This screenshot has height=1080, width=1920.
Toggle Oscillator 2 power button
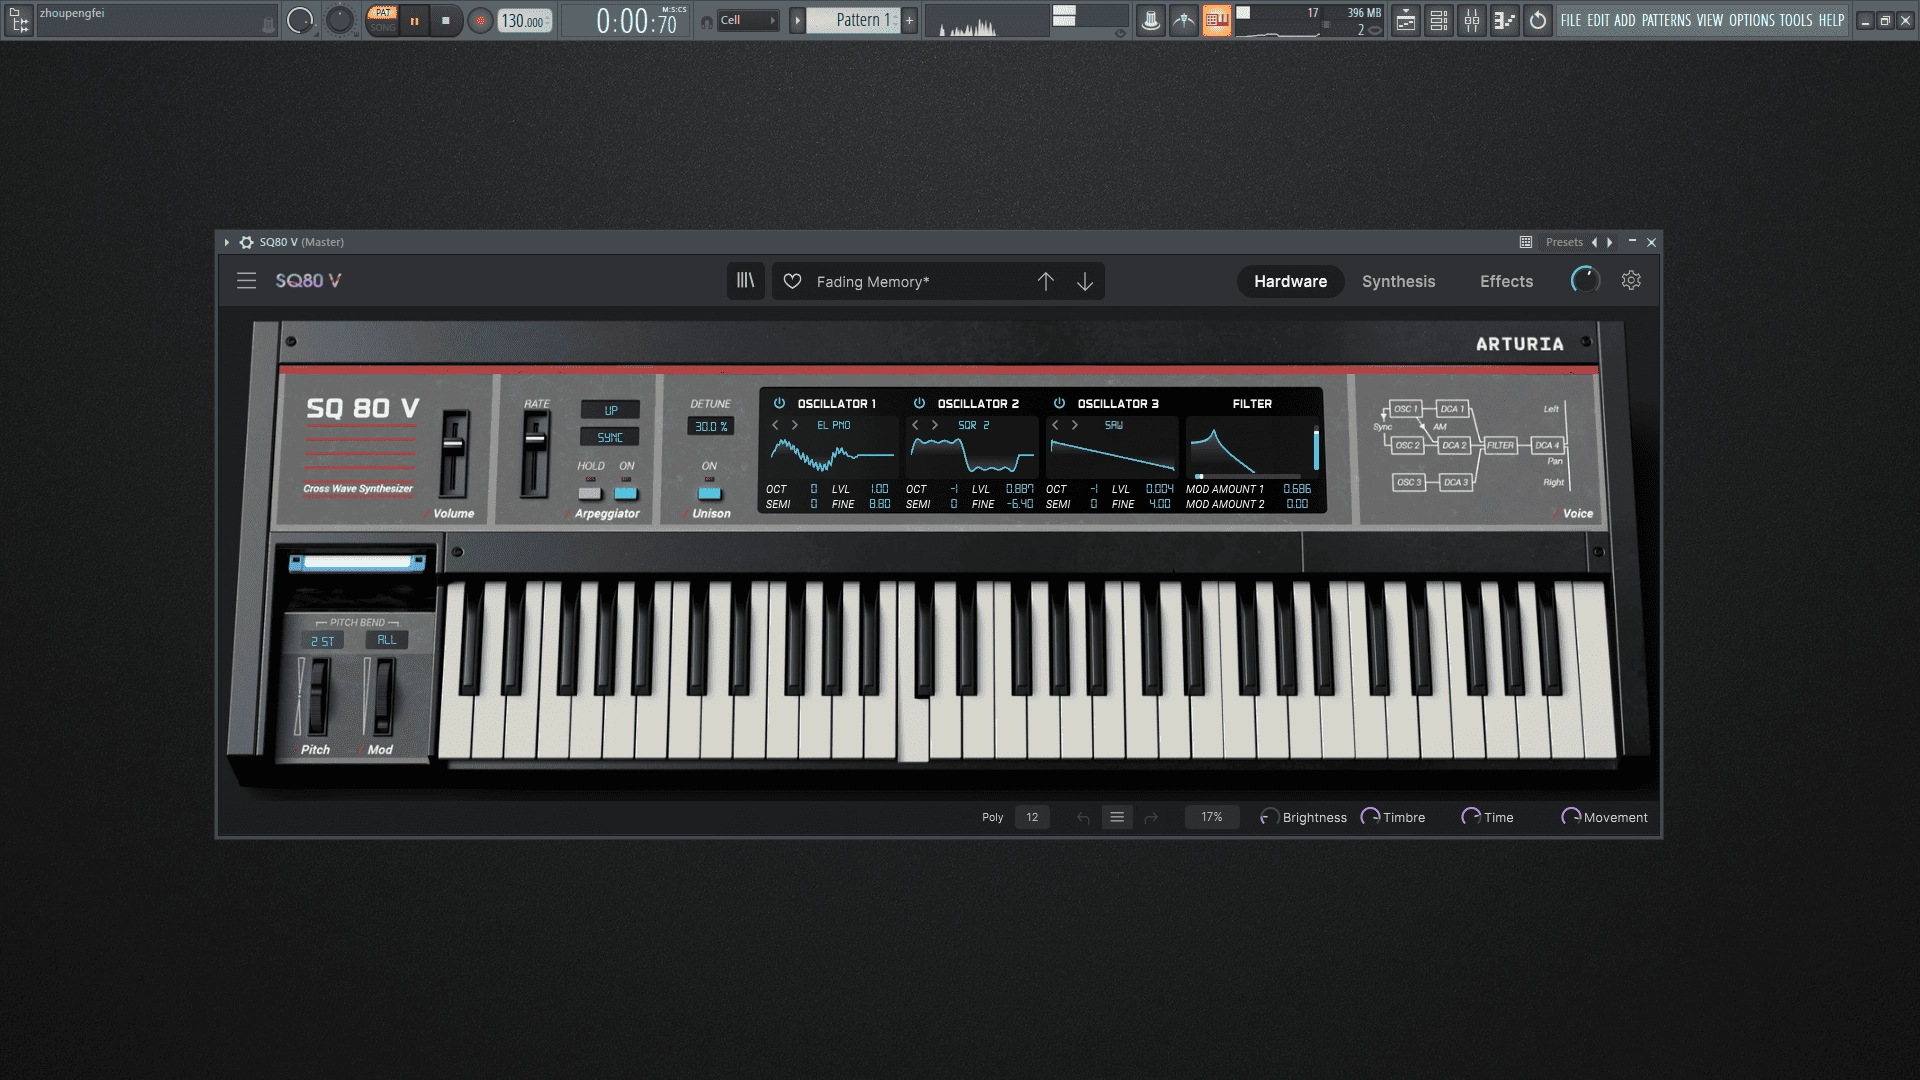pyautogui.click(x=919, y=404)
